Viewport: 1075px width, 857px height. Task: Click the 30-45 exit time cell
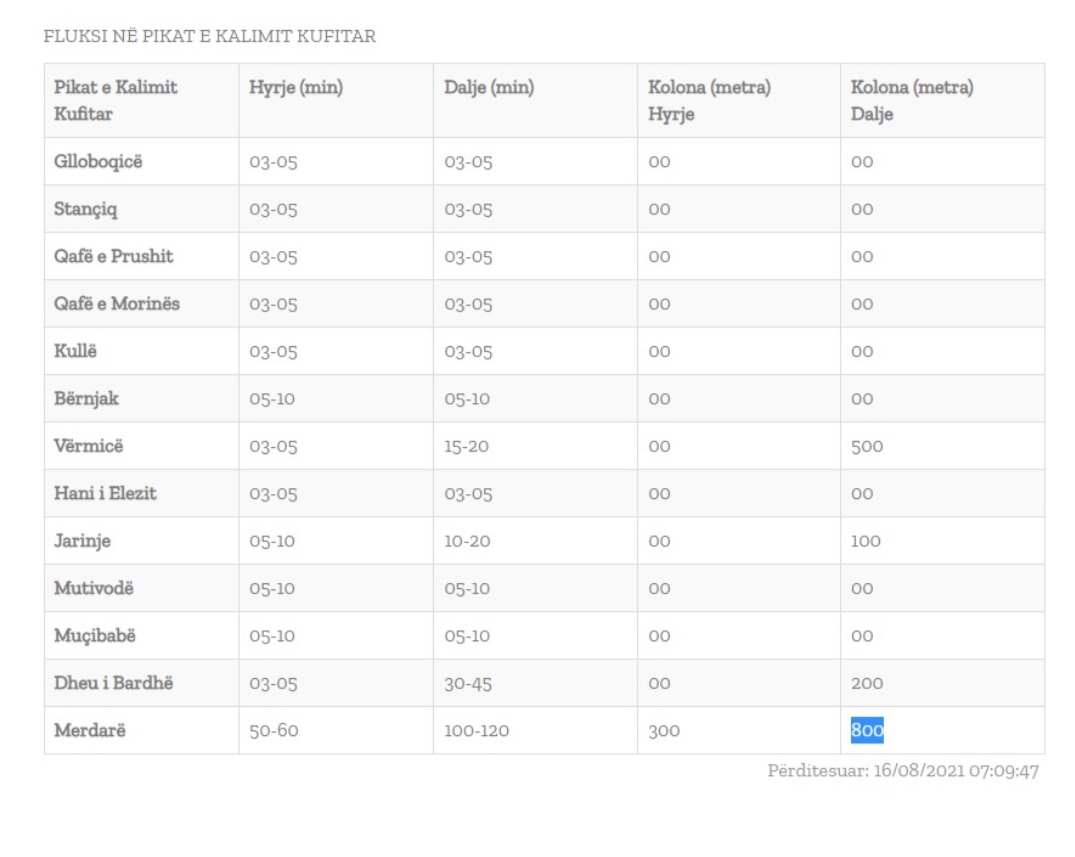click(467, 684)
